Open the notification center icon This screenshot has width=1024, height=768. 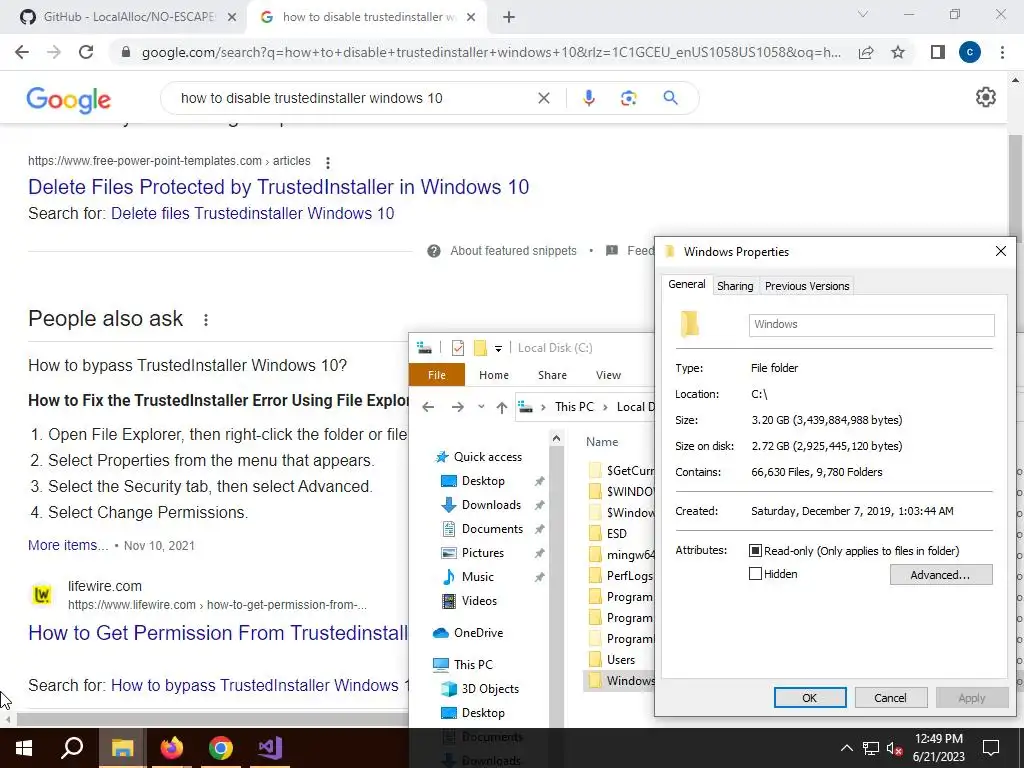pos(991,748)
